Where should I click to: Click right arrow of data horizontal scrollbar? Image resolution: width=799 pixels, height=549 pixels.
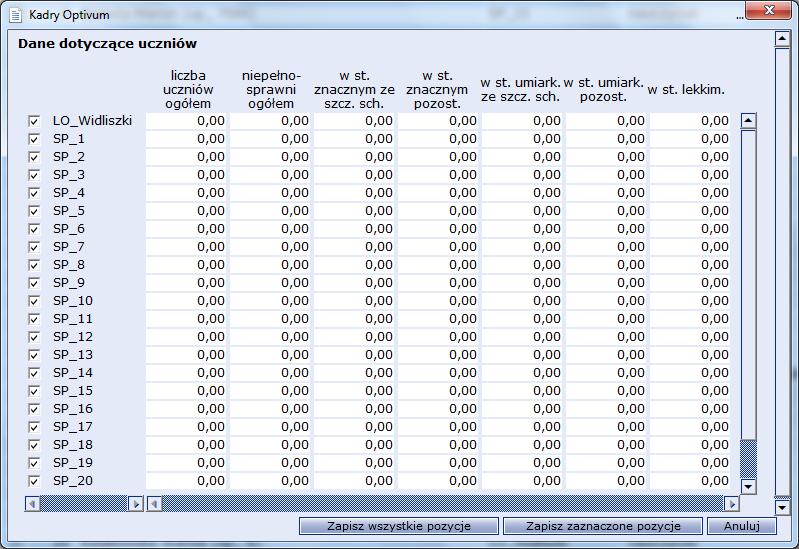[732, 504]
